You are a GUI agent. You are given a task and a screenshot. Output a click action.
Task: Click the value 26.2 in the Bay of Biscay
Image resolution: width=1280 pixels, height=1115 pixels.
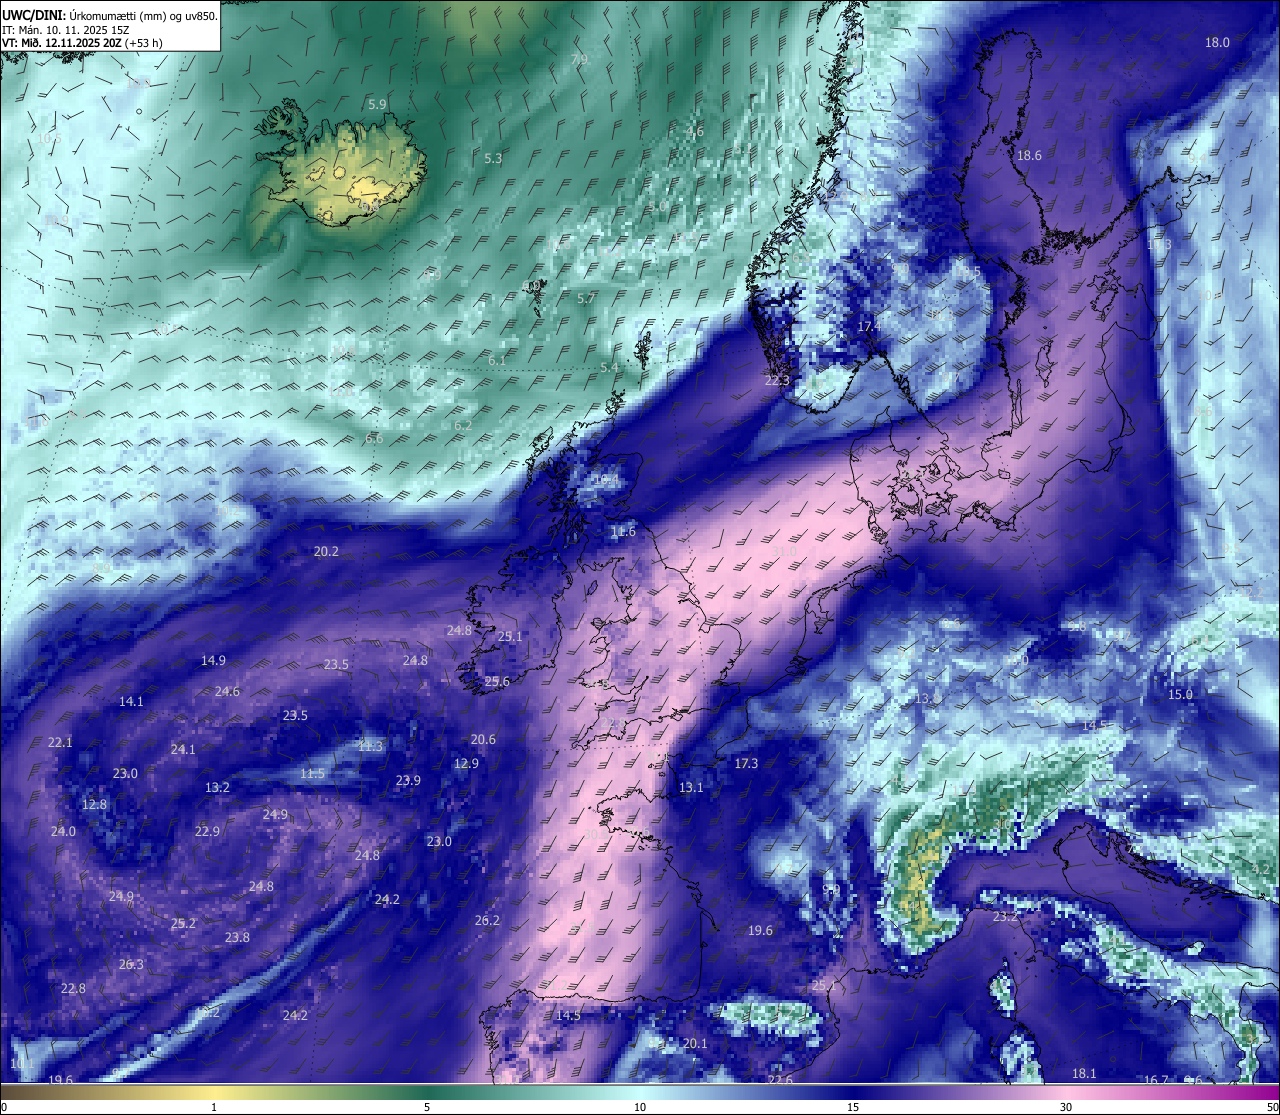click(487, 920)
